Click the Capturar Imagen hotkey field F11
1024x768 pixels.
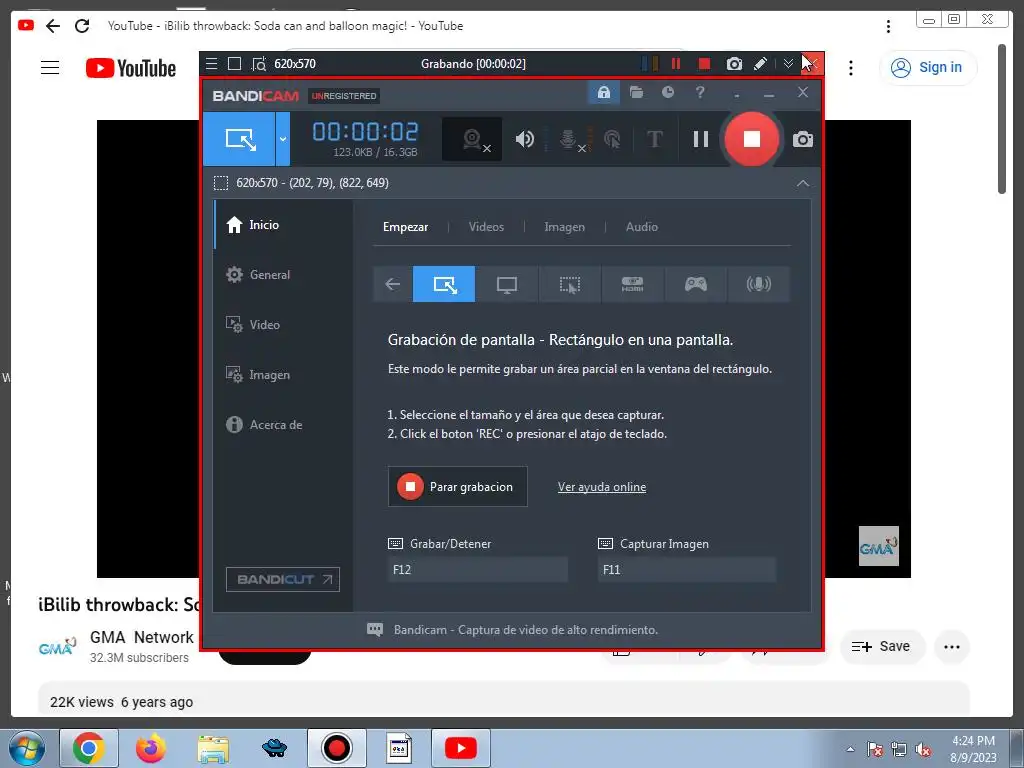[686, 569]
